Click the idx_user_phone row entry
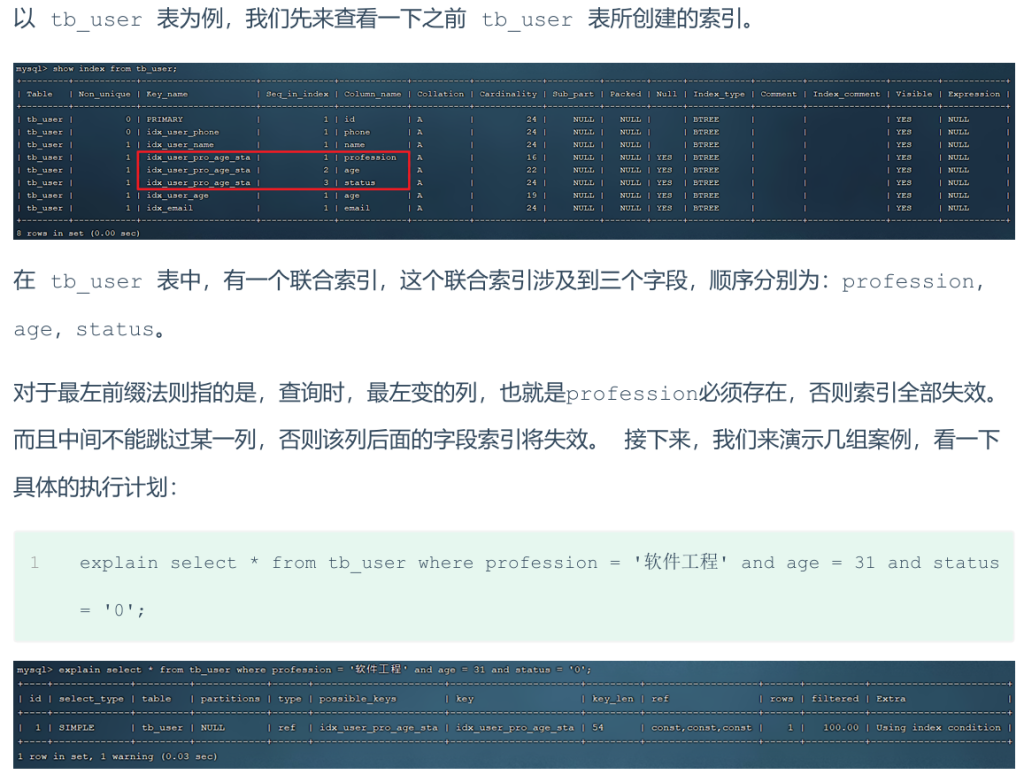The height and width of the screenshot is (782, 1024). click(x=182, y=132)
